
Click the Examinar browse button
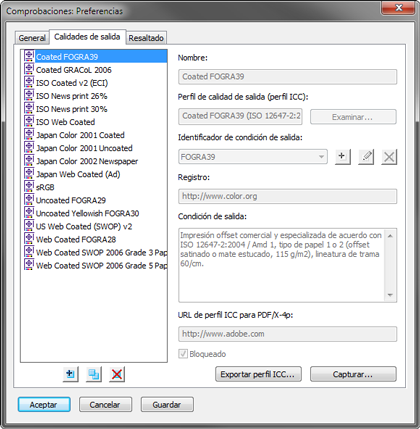click(x=353, y=117)
